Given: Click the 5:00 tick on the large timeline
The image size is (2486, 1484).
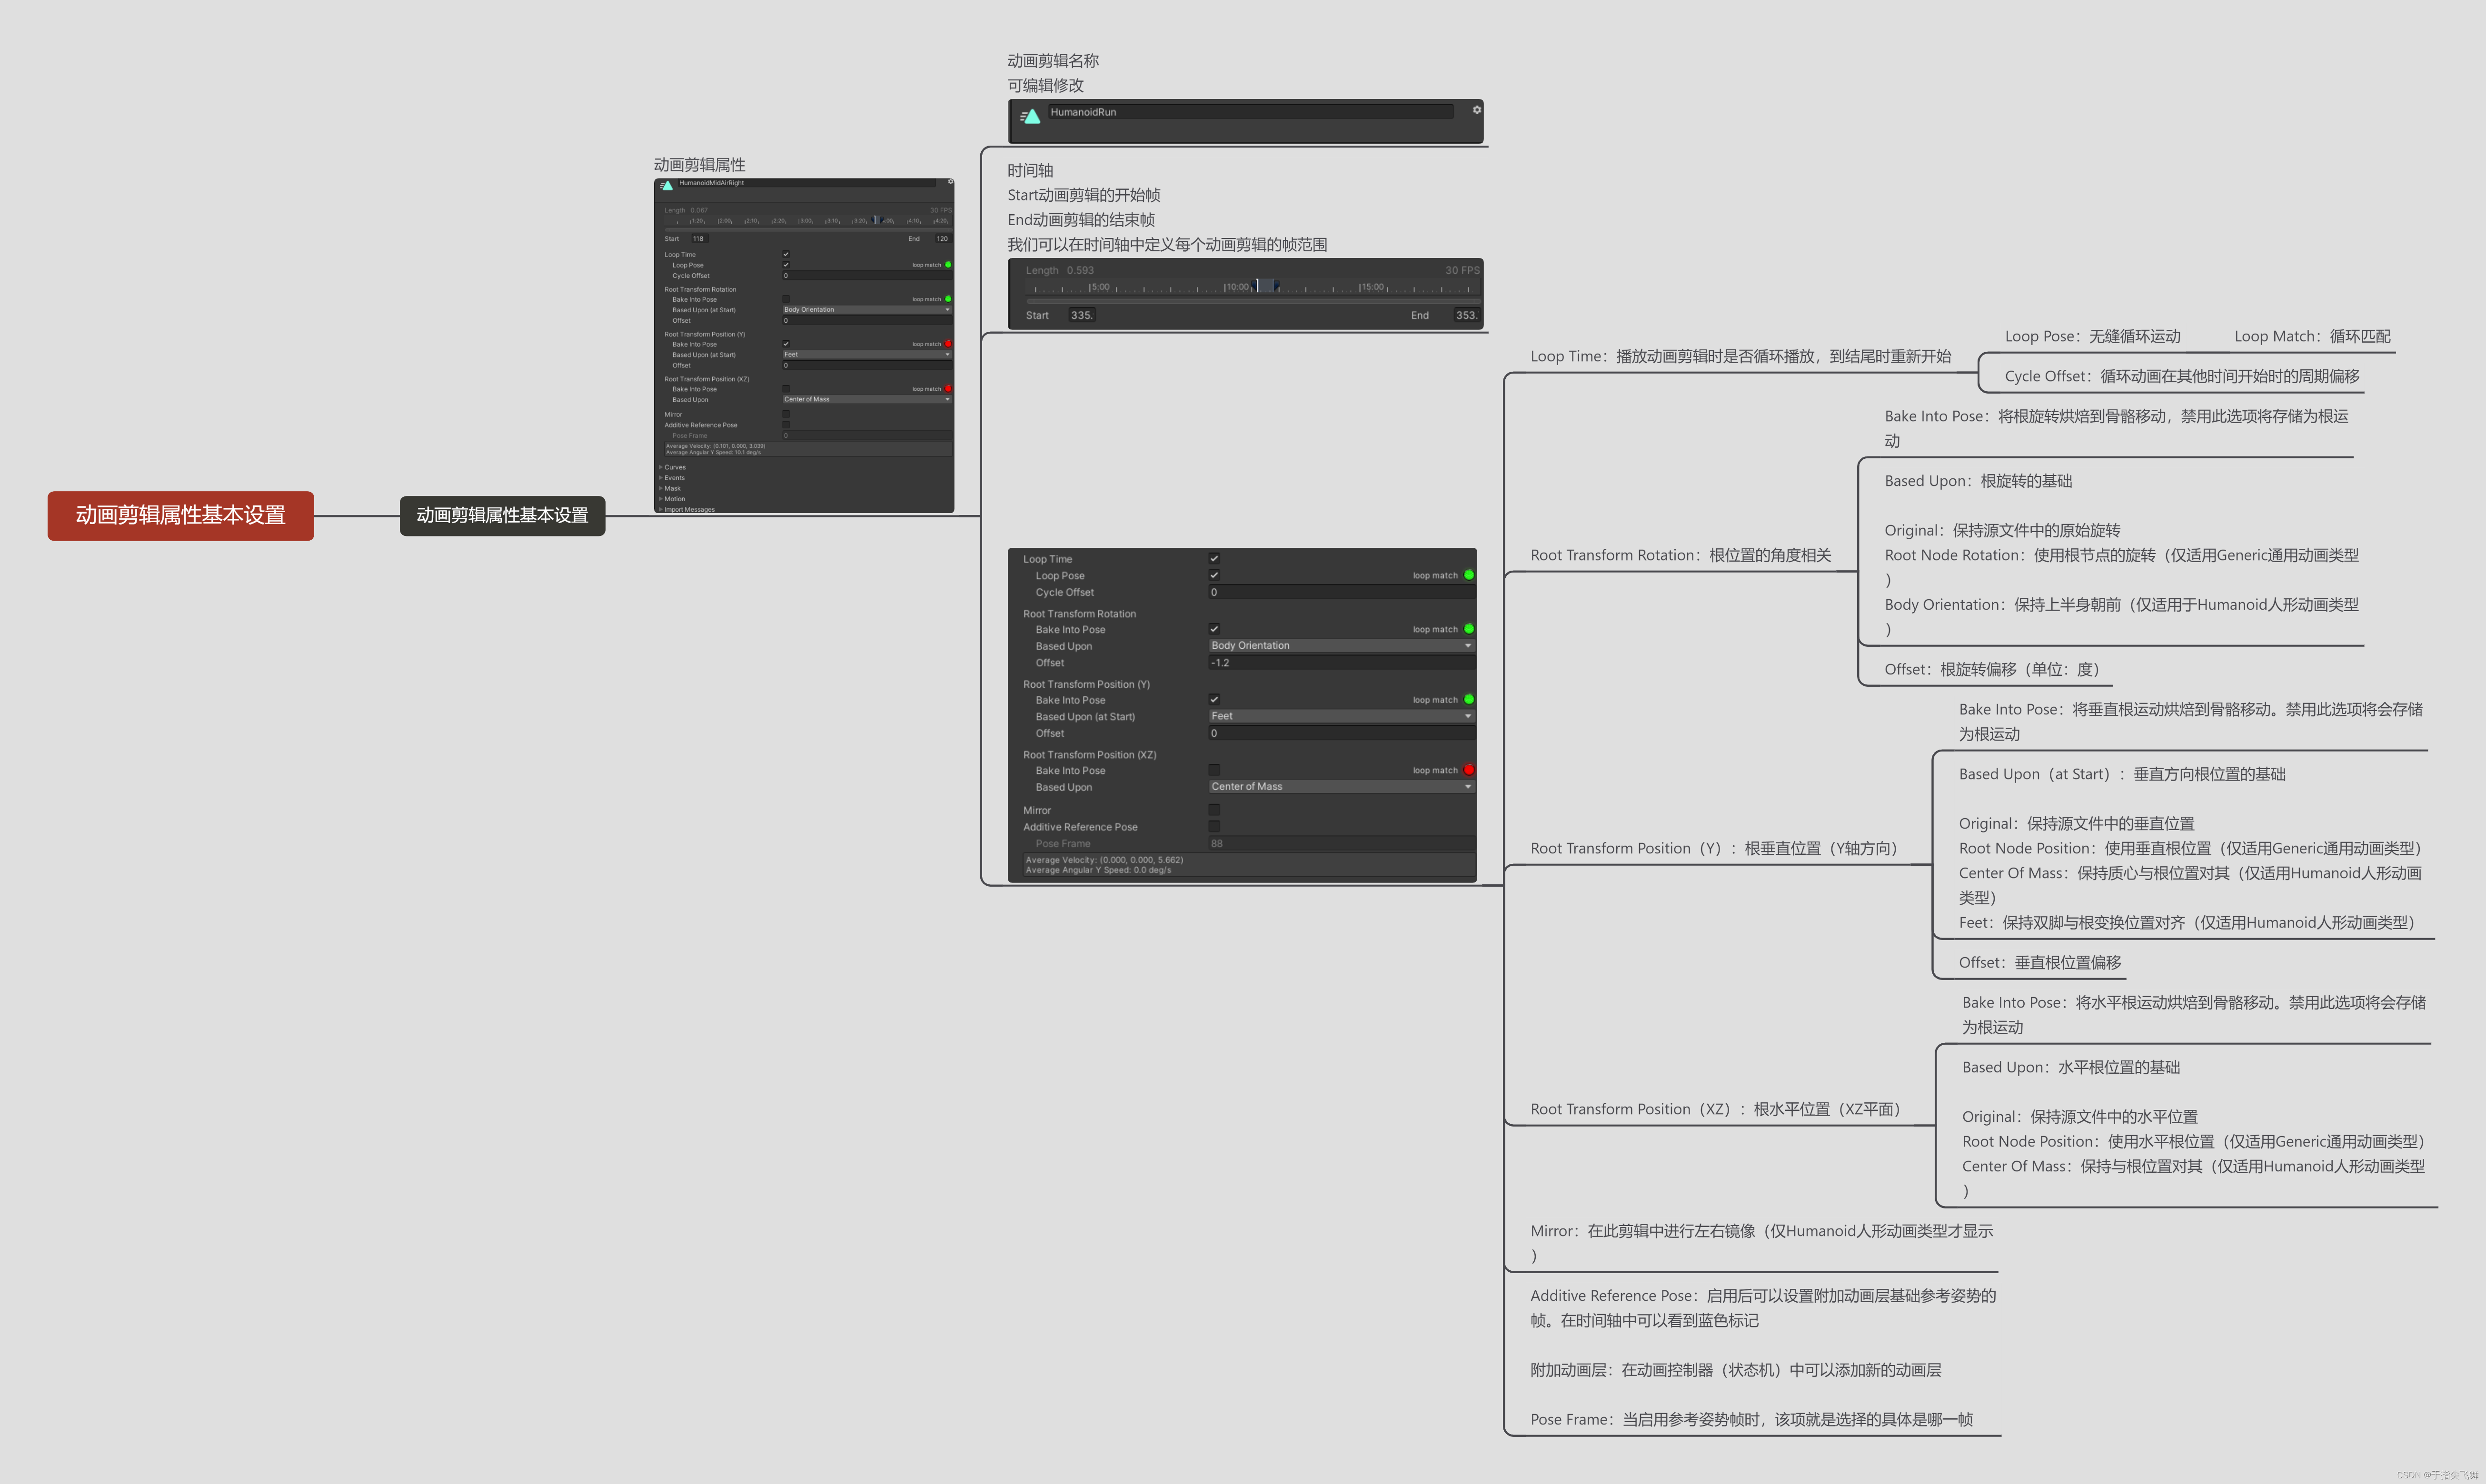Looking at the screenshot, I should (1099, 287).
